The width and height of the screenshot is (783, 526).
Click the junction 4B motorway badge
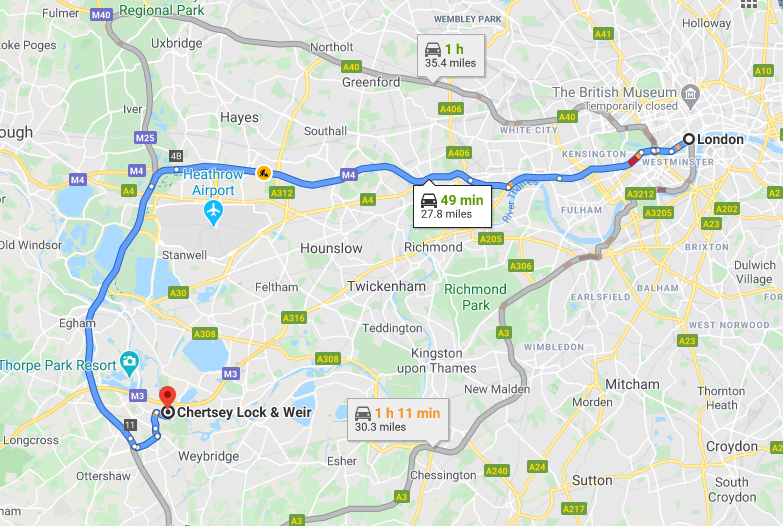click(176, 156)
